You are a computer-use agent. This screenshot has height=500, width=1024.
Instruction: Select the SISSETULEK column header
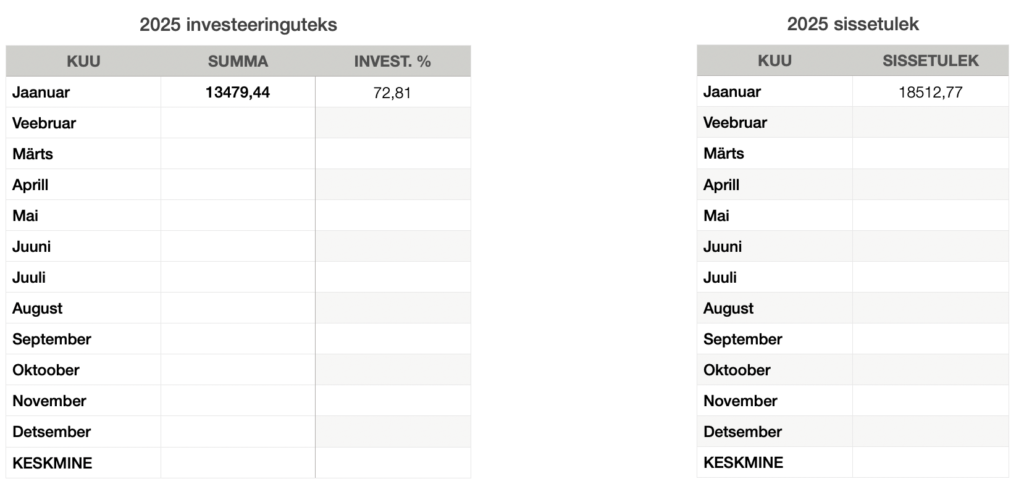click(x=930, y=62)
